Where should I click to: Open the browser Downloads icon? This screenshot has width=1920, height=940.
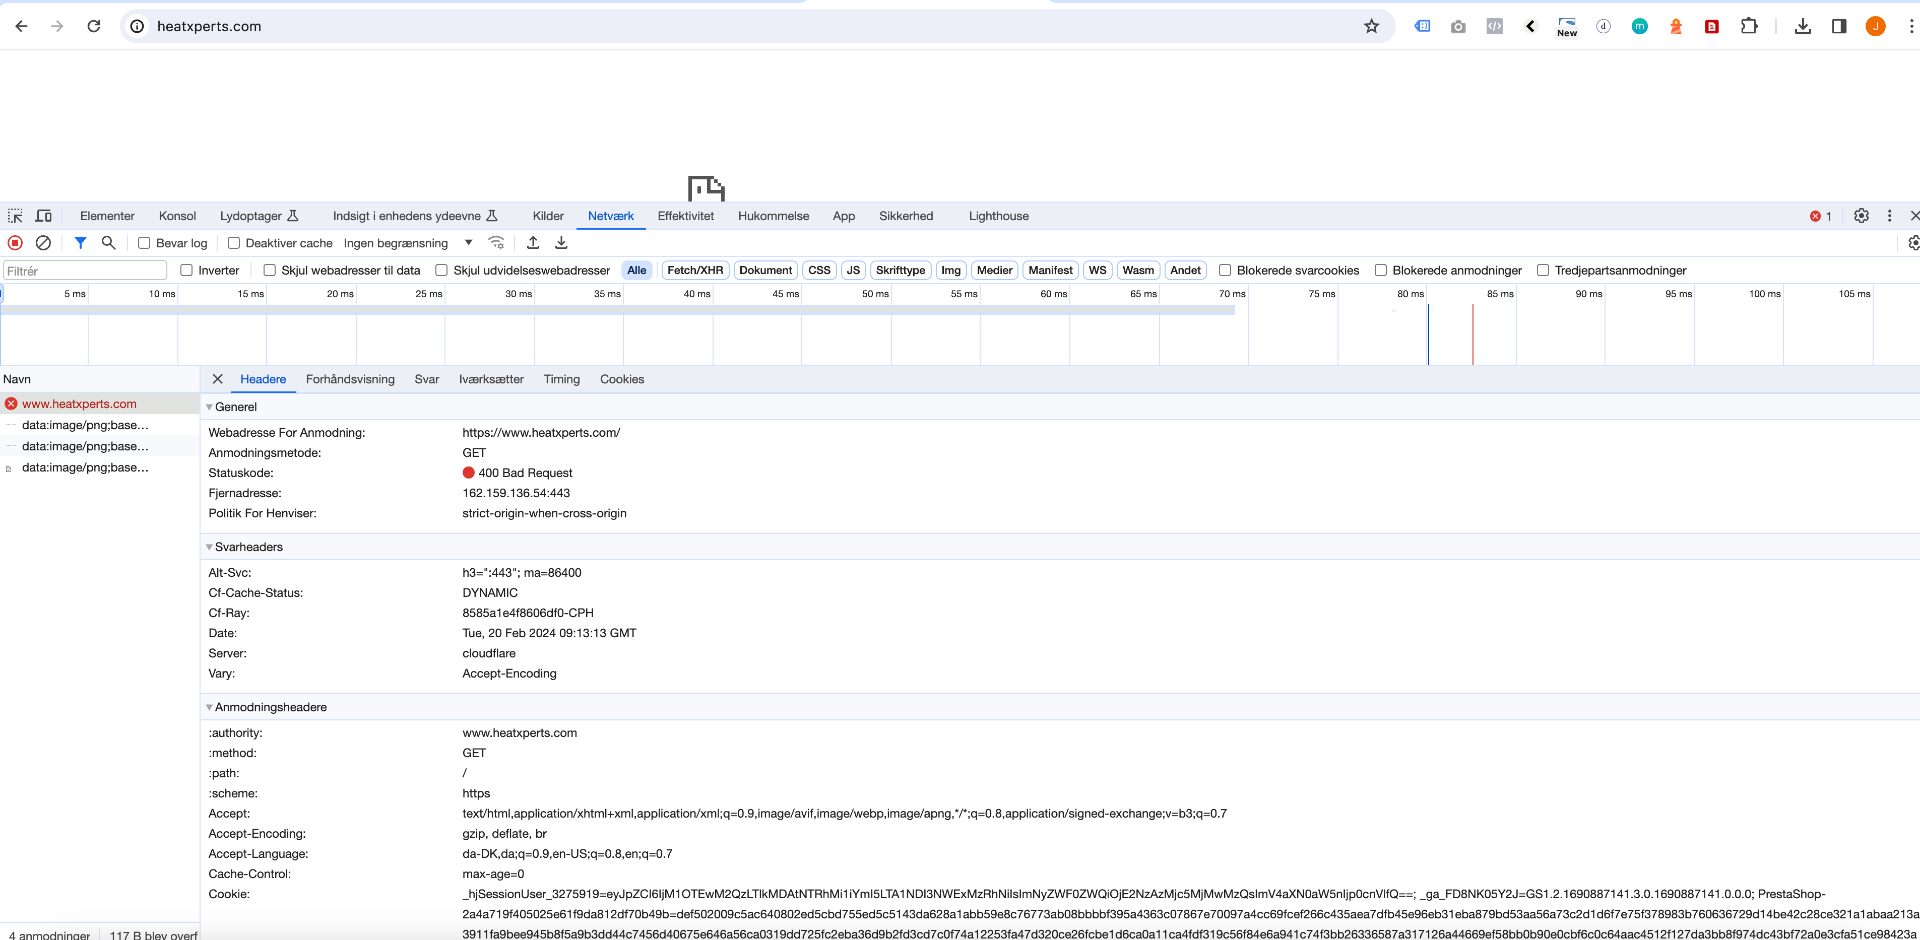point(1803,26)
